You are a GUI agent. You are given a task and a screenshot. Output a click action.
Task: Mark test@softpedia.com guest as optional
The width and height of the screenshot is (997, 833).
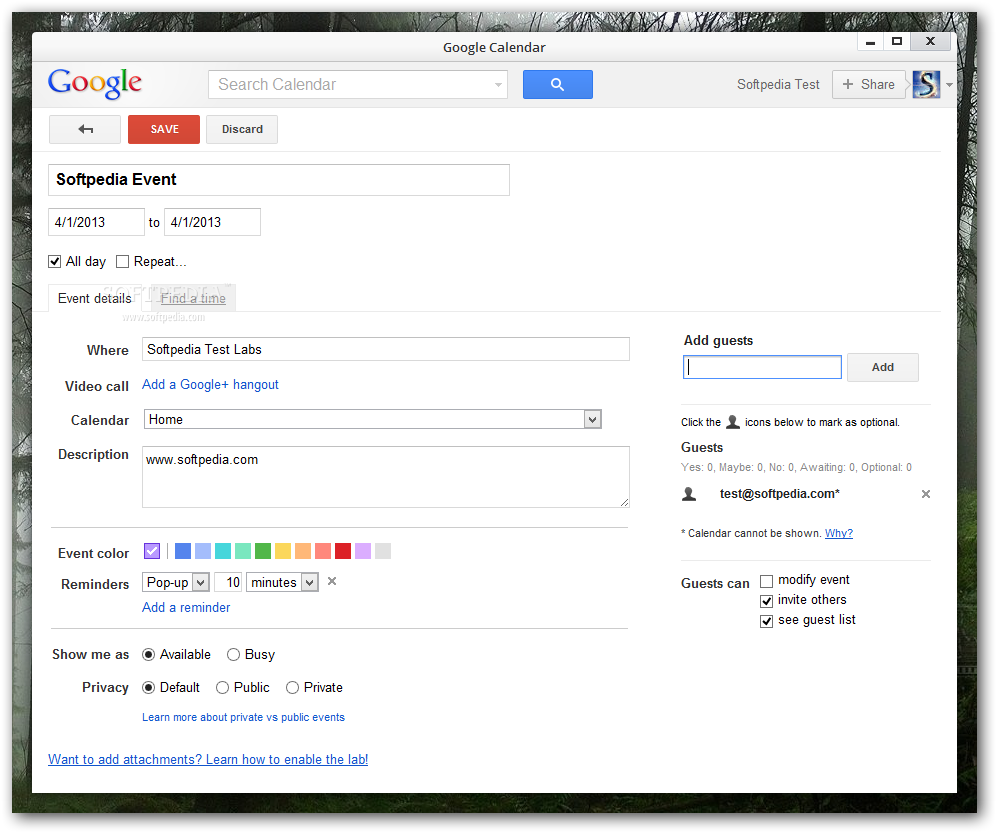coord(689,494)
